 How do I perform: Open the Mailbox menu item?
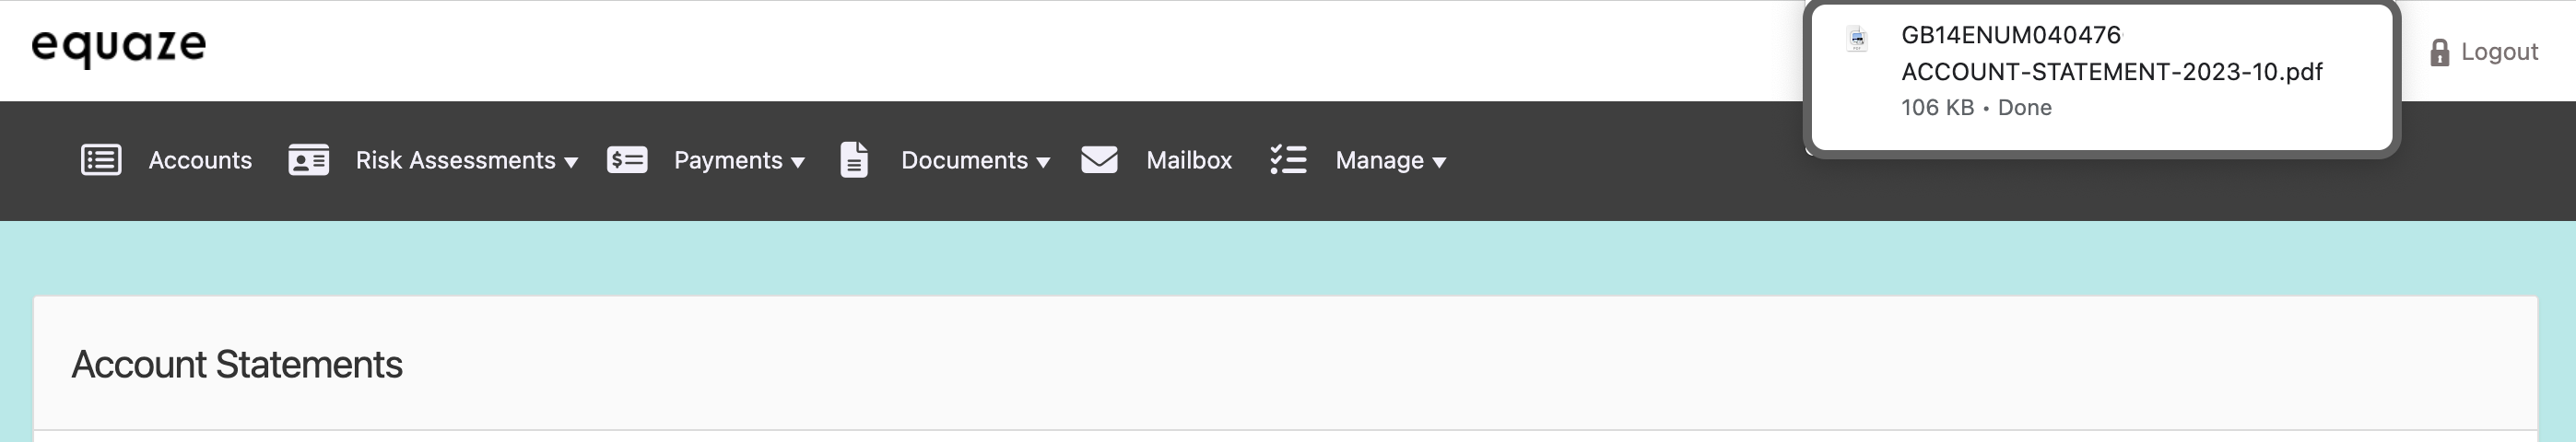1188,160
